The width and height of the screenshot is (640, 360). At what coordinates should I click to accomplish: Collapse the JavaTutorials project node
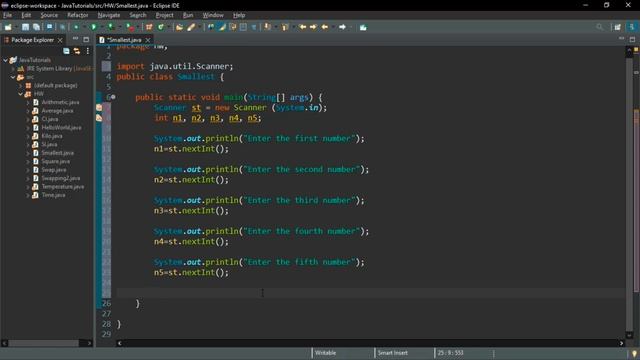[5, 60]
